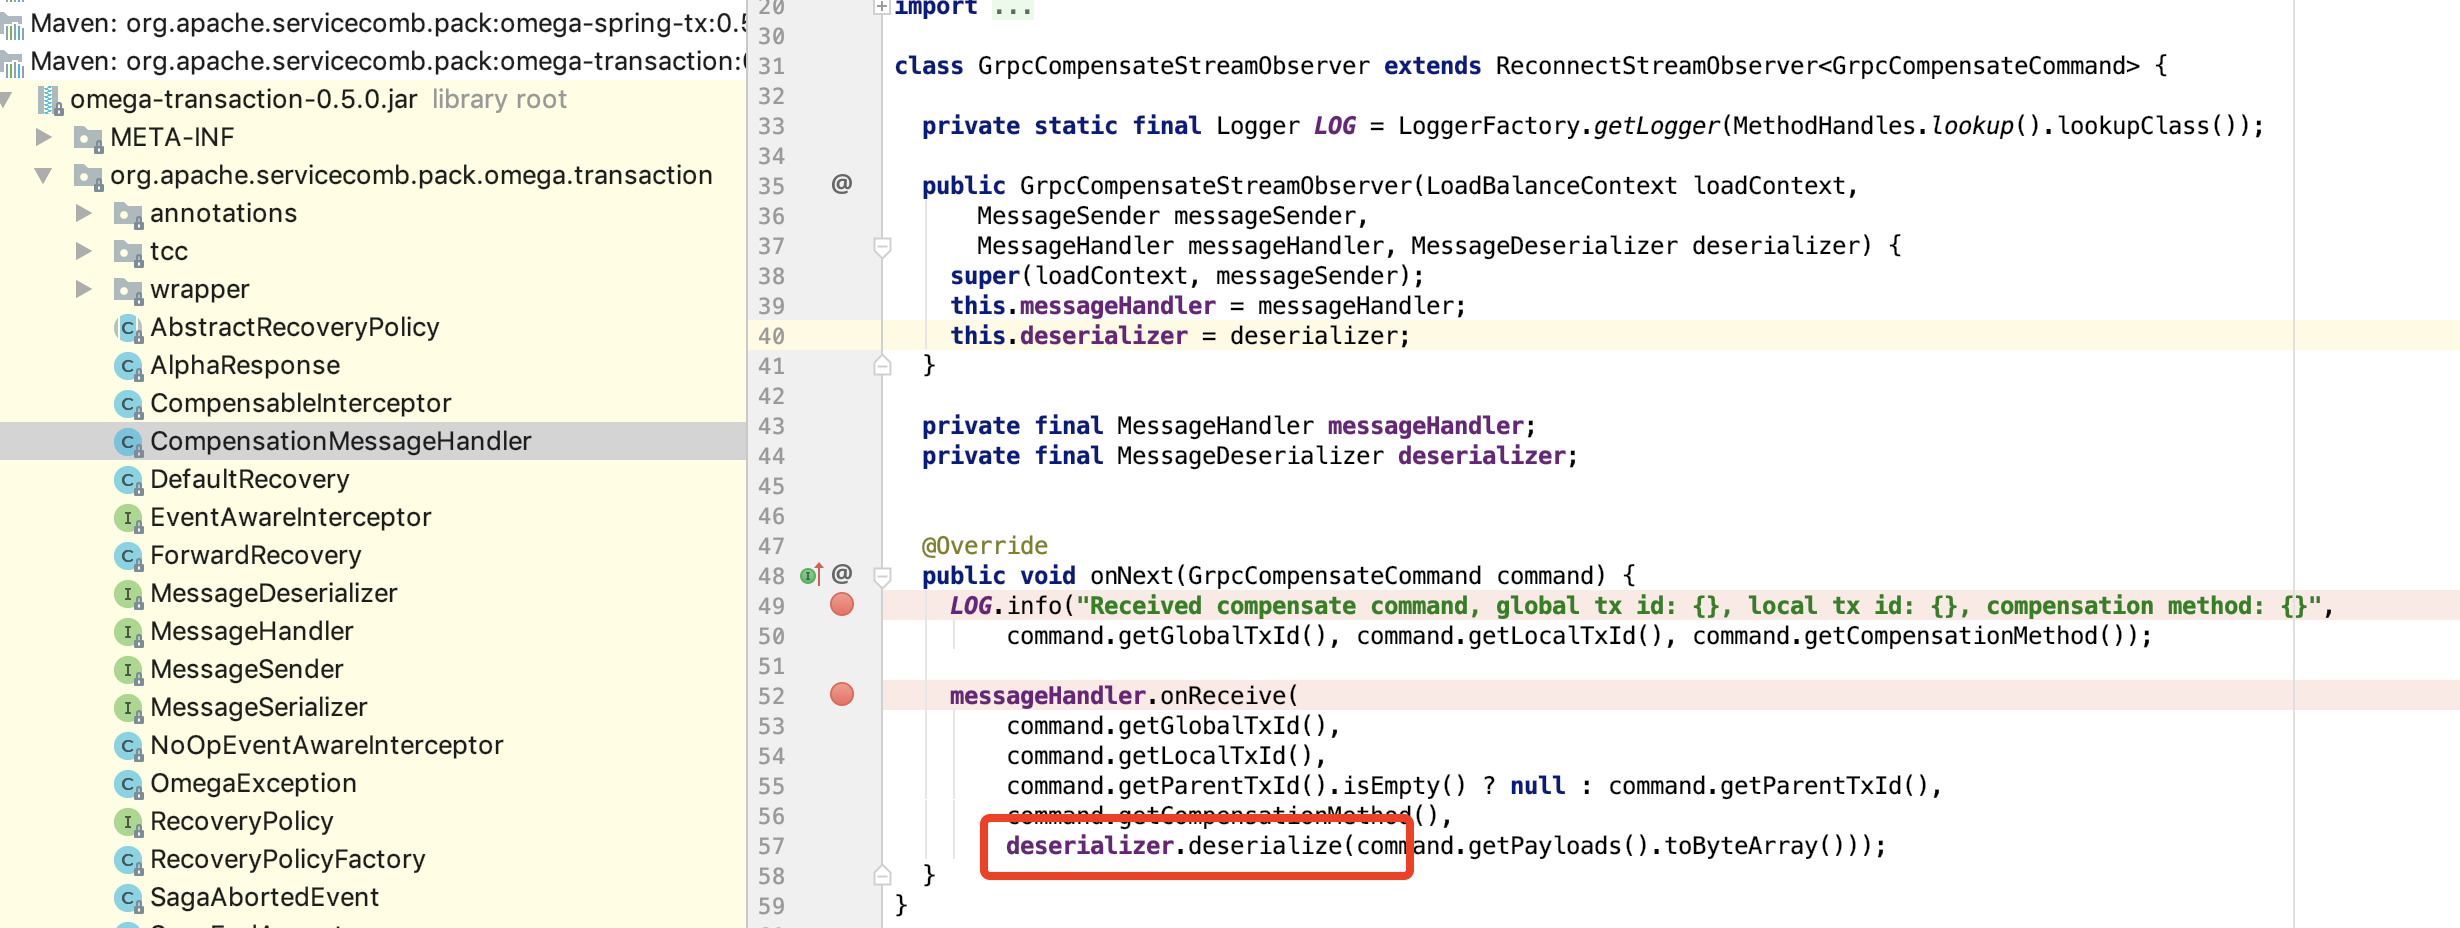The height and width of the screenshot is (928, 2460).
Task: Select RecoveryPolicyFactory in the project tree
Action: [288, 859]
